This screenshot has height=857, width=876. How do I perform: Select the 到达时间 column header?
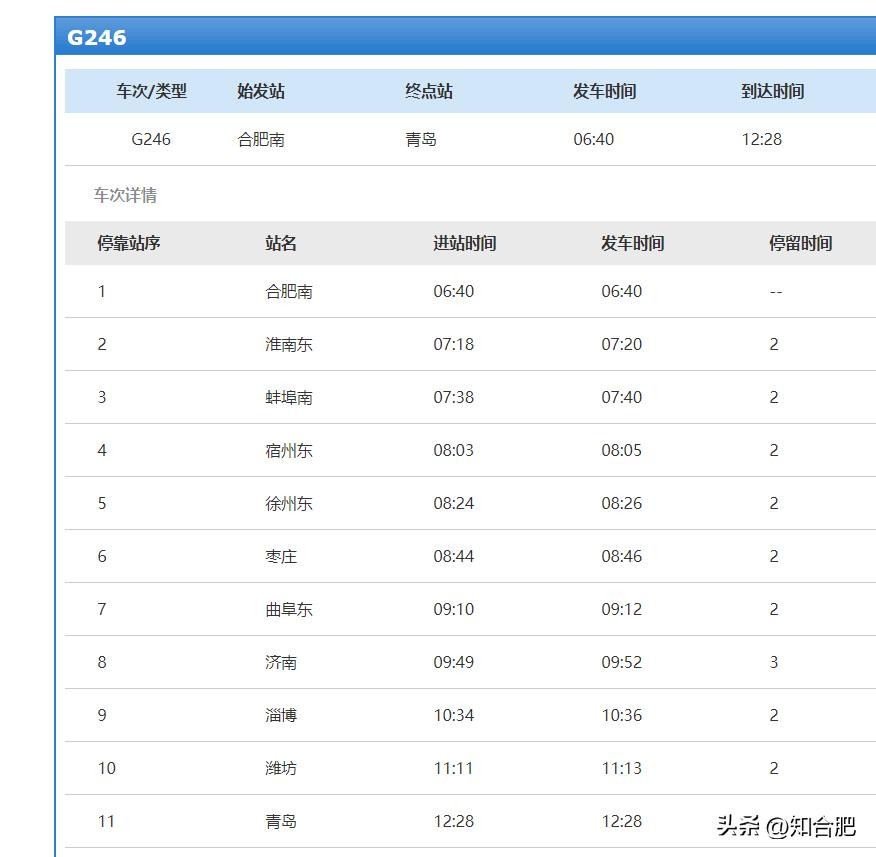pos(772,91)
